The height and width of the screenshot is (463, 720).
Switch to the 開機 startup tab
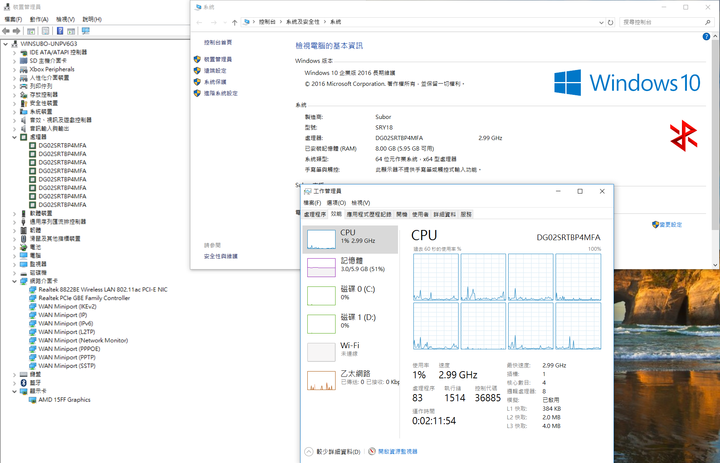tap(402, 214)
